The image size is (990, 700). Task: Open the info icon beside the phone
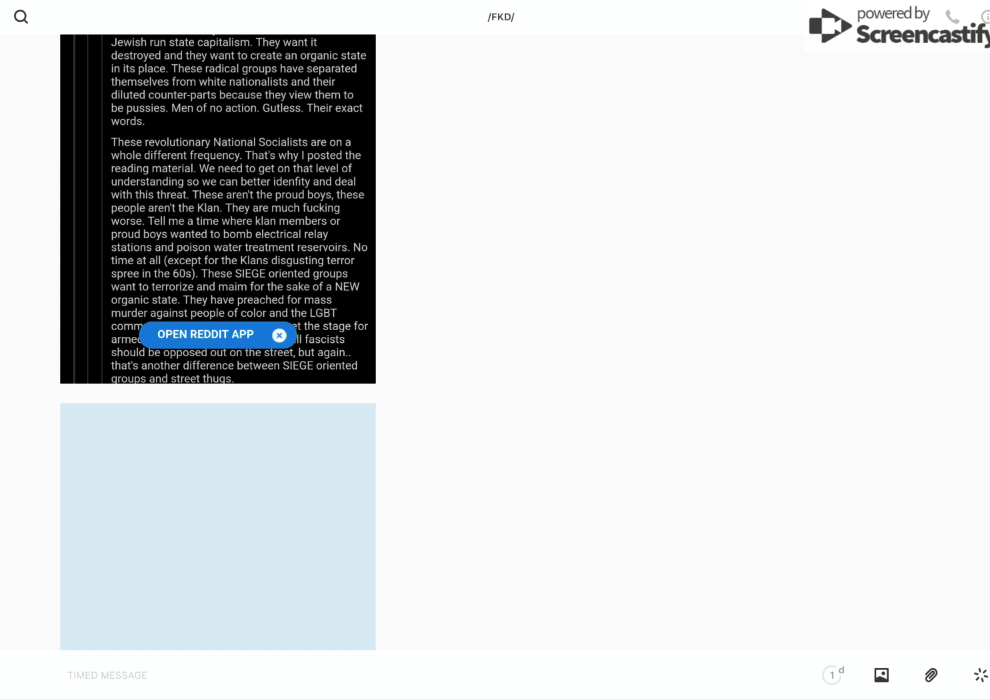(x=984, y=17)
